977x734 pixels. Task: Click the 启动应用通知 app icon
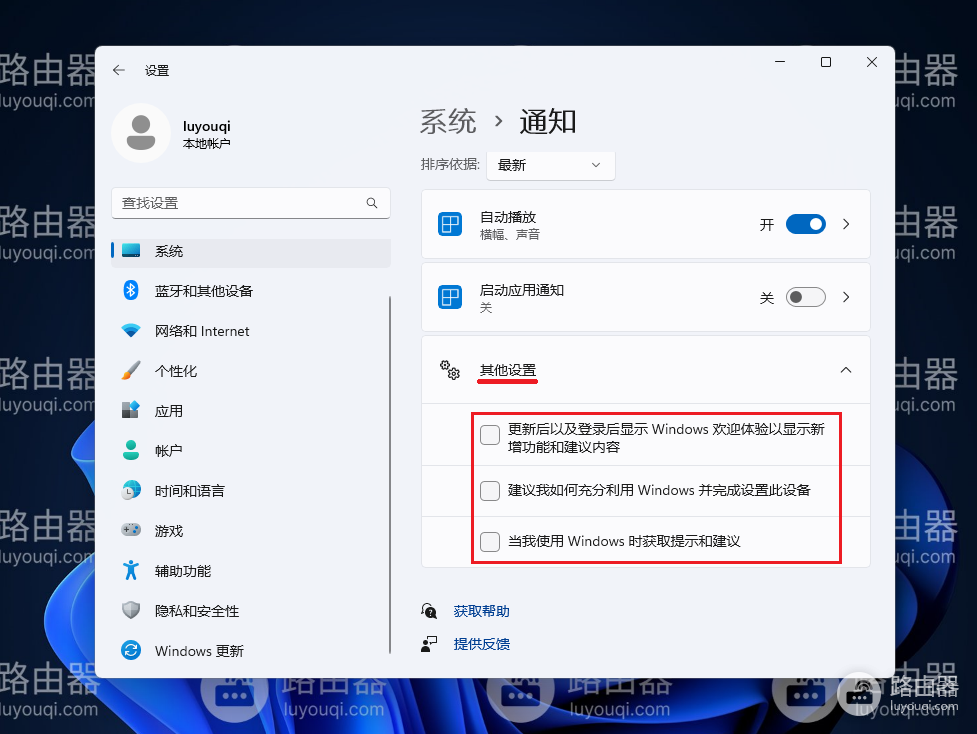pos(450,297)
